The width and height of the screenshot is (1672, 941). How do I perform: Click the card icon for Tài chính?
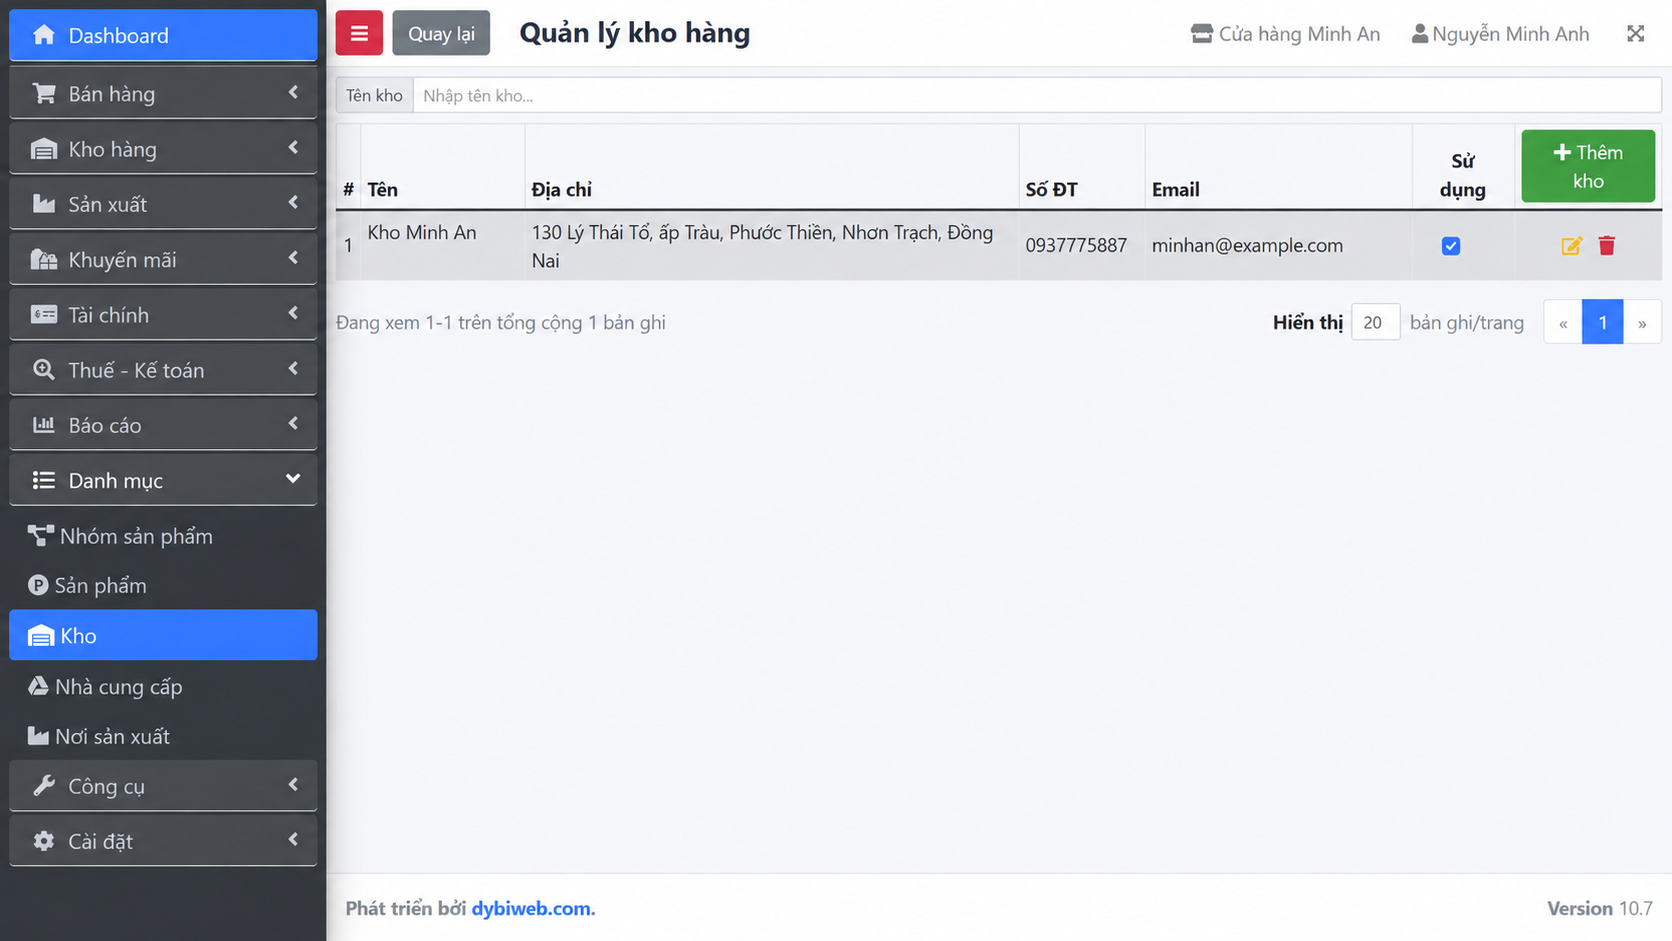44,315
